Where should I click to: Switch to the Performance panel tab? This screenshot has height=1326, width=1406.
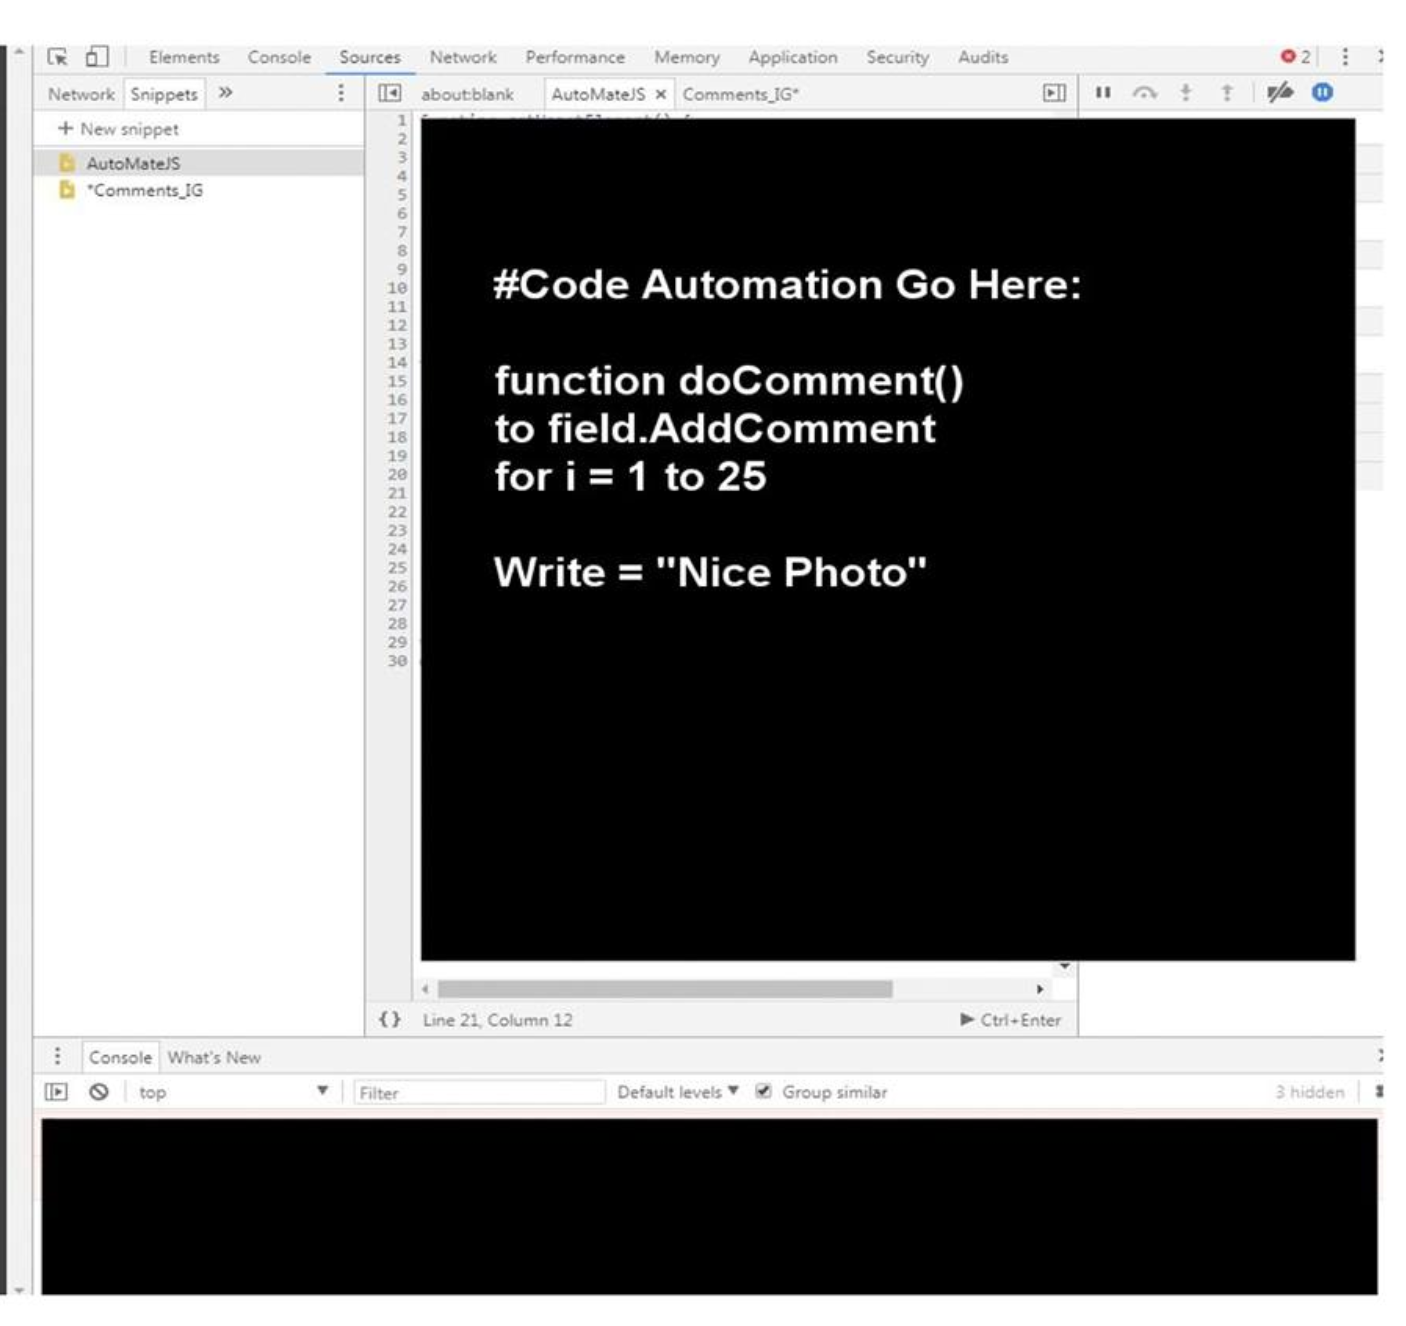point(575,57)
